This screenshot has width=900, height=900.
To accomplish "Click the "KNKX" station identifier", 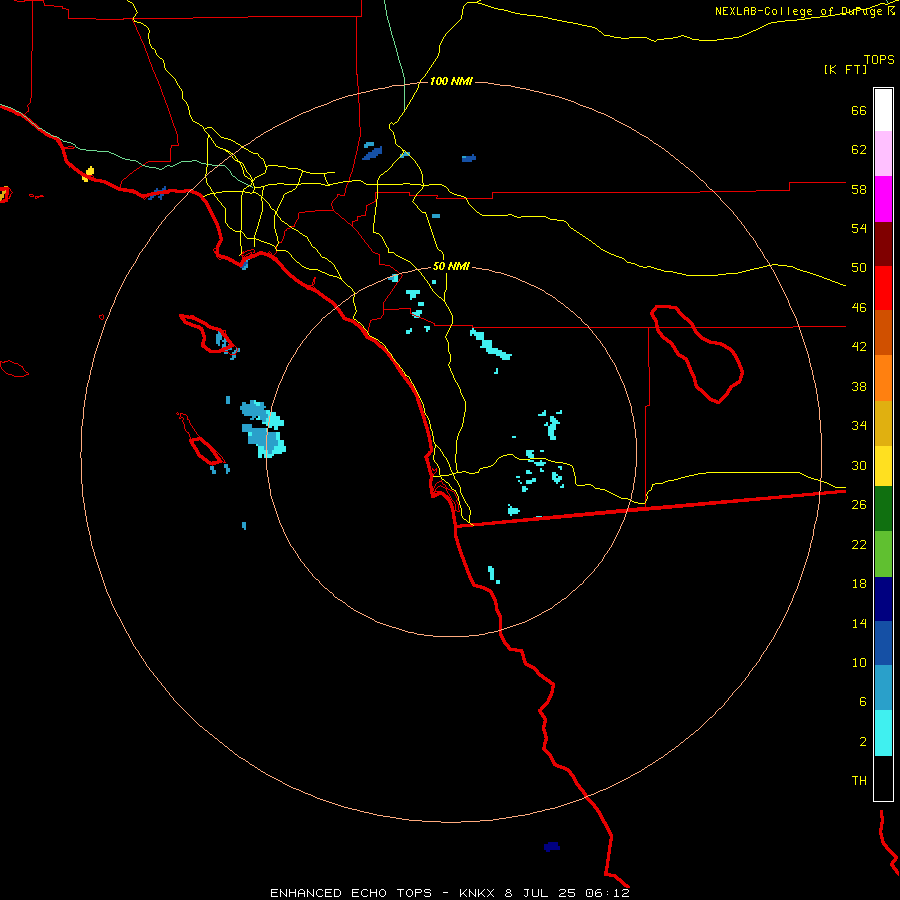I will click(x=478, y=893).
